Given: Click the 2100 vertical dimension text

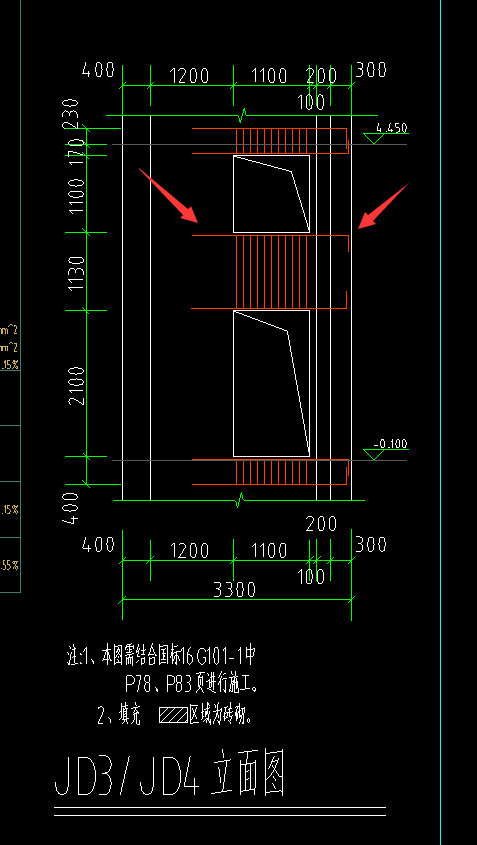Looking at the screenshot, I should tap(77, 386).
